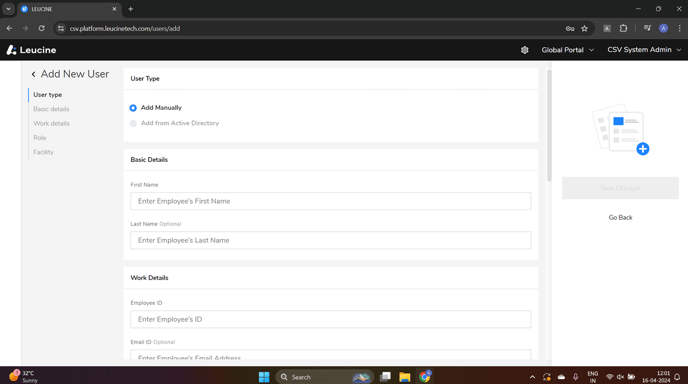Open a new browser tab

[x=130, y=9]
